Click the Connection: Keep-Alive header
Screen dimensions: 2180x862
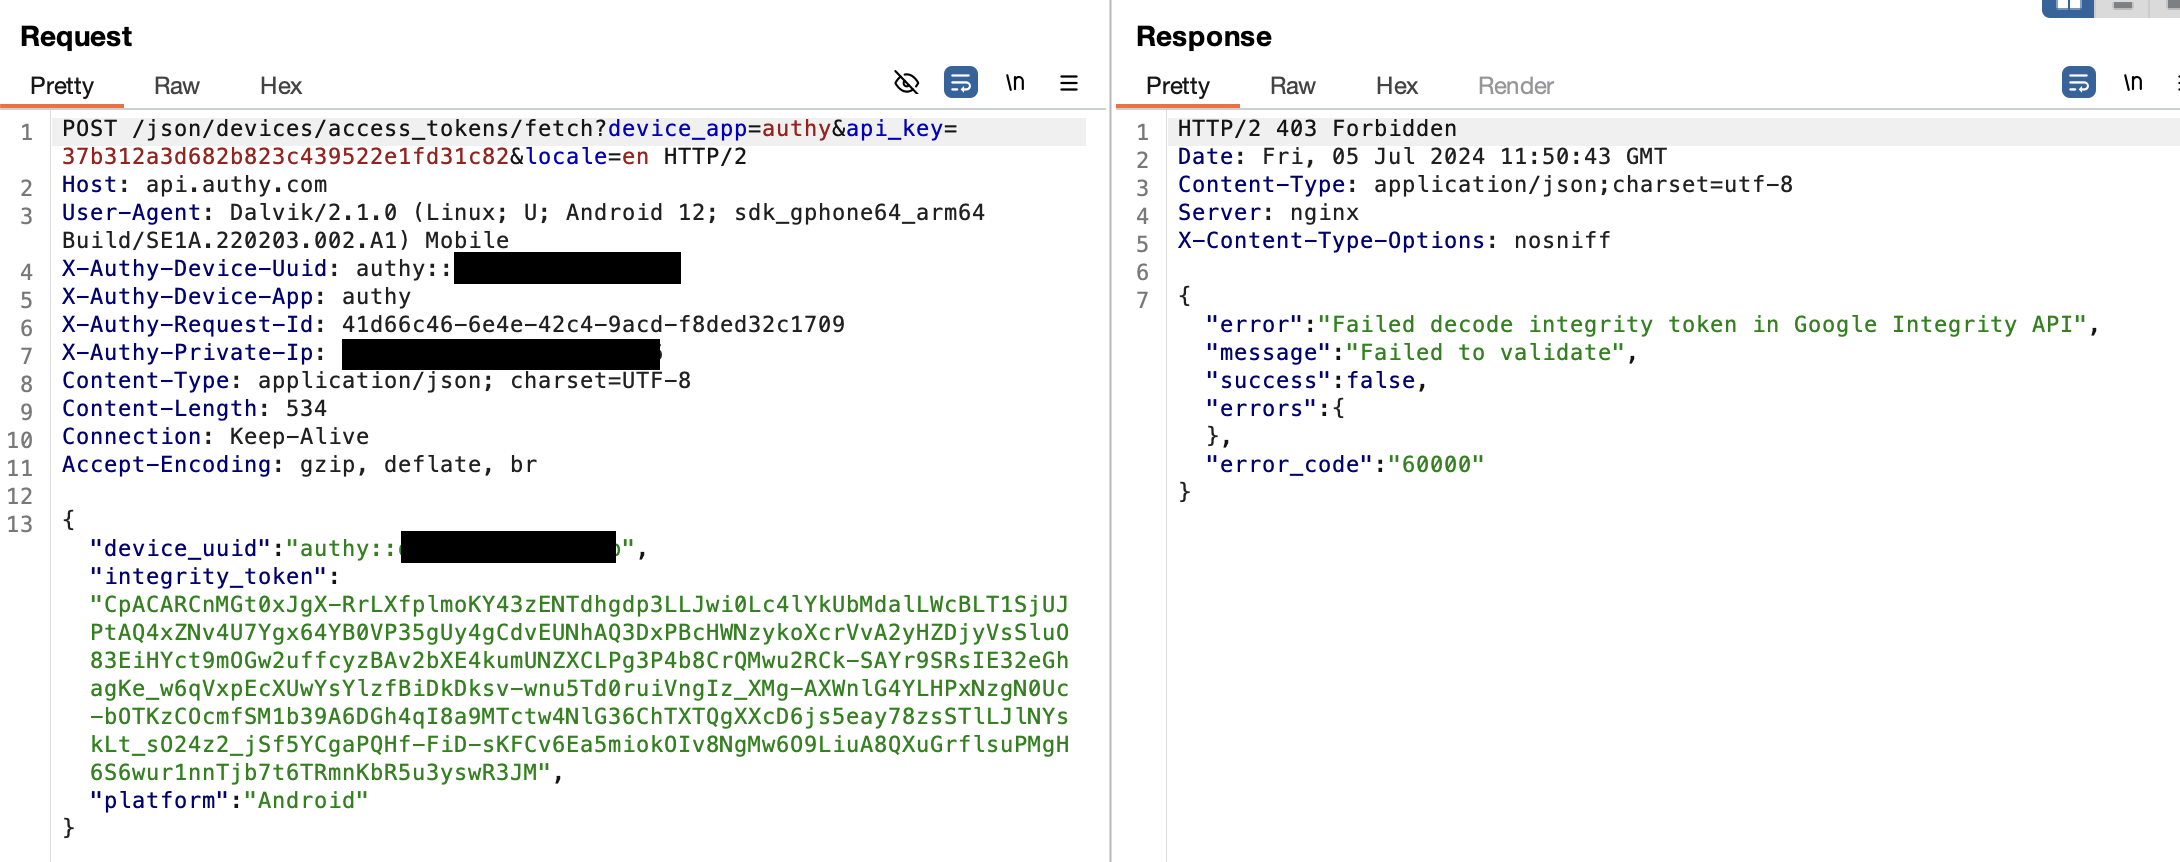pos(216,437)
